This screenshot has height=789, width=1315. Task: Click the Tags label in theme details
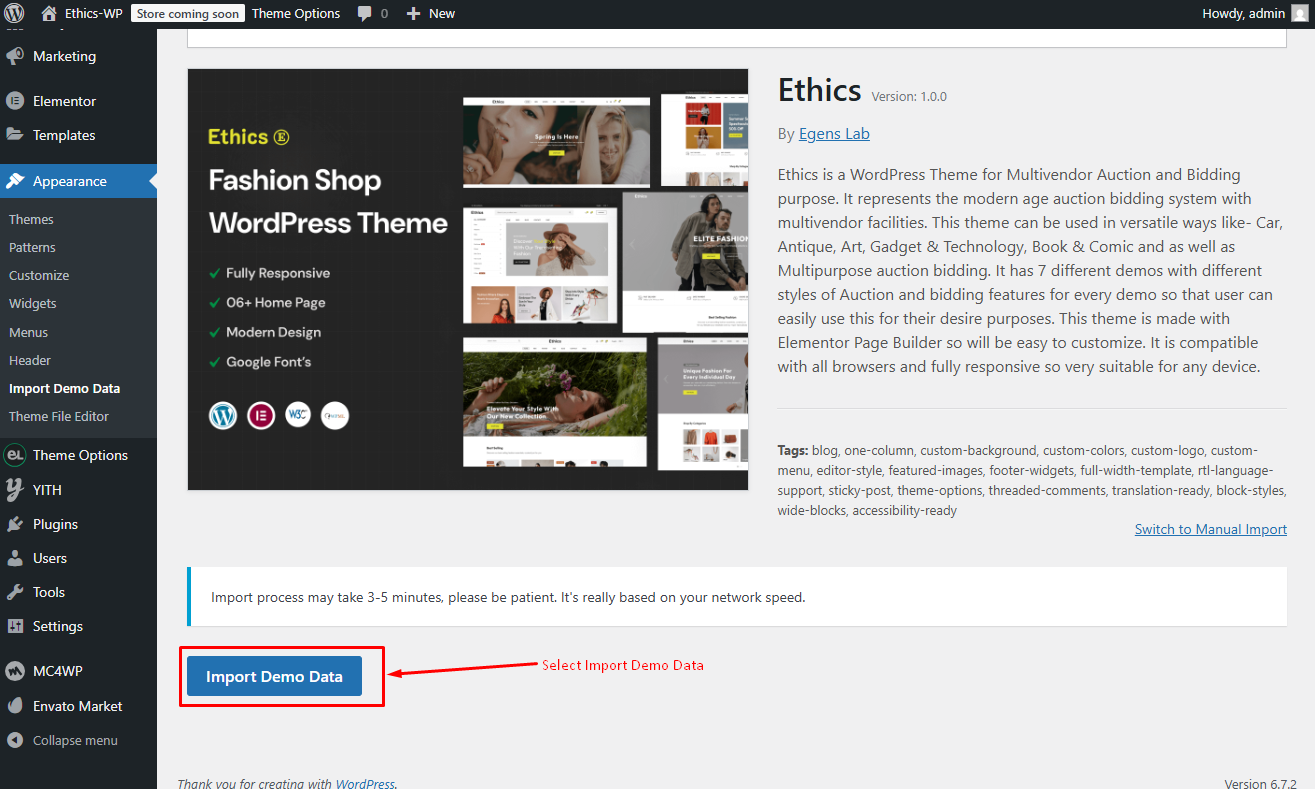click(x=792, y=450)
